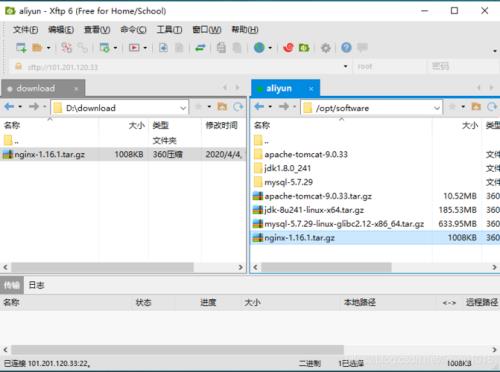Sort local pane by 修改时间 column
This screenshot has height=372, width=500.
(x=221, y=125)
